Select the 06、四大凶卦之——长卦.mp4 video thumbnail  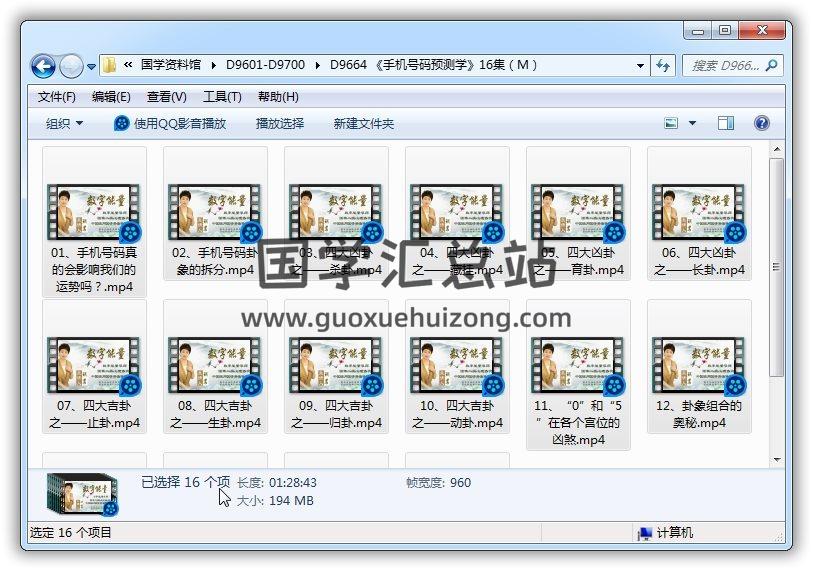pyautogui.click(x=699, y=212)
